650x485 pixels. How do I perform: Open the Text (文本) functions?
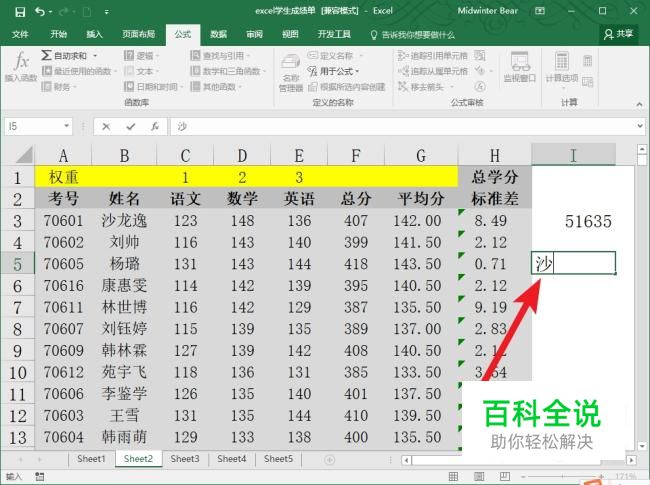pyautogui.click(x=141, y=71)
